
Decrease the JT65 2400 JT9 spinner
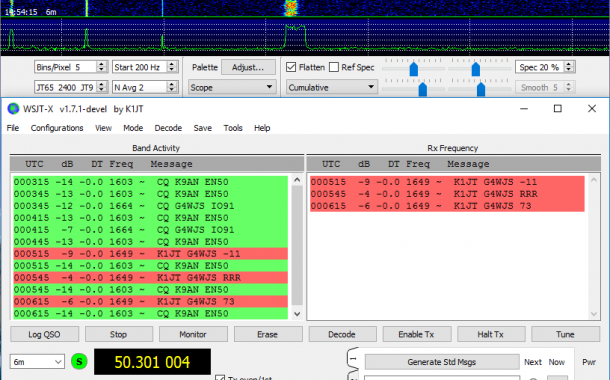point(101,90)
